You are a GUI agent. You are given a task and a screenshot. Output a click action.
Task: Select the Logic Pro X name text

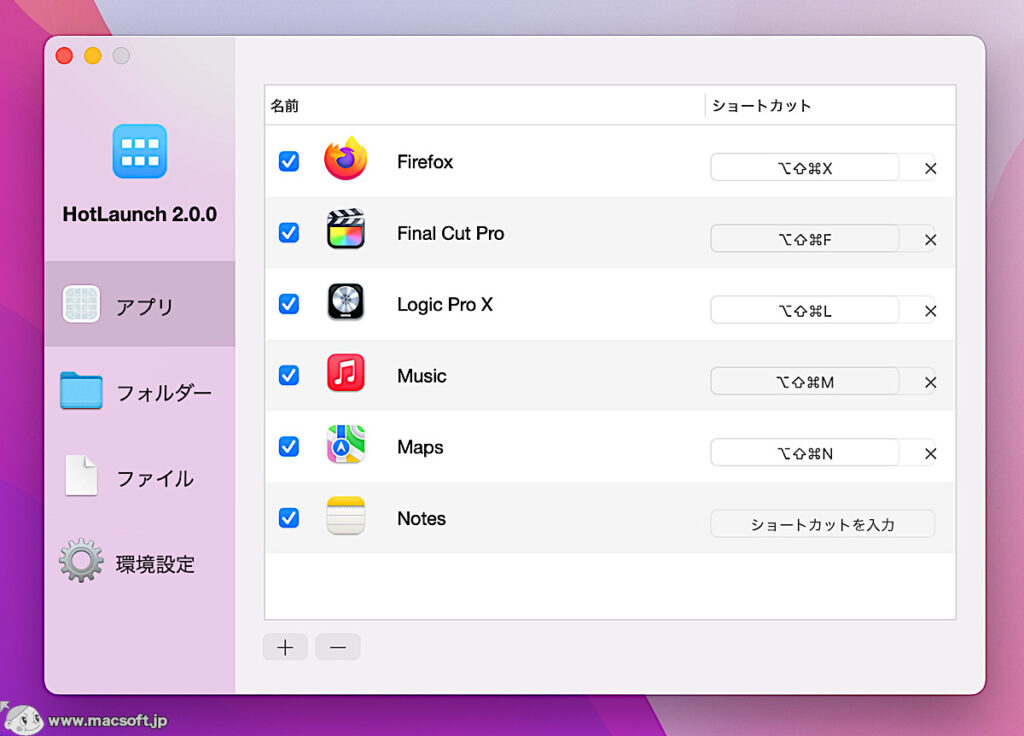[445, 304]
